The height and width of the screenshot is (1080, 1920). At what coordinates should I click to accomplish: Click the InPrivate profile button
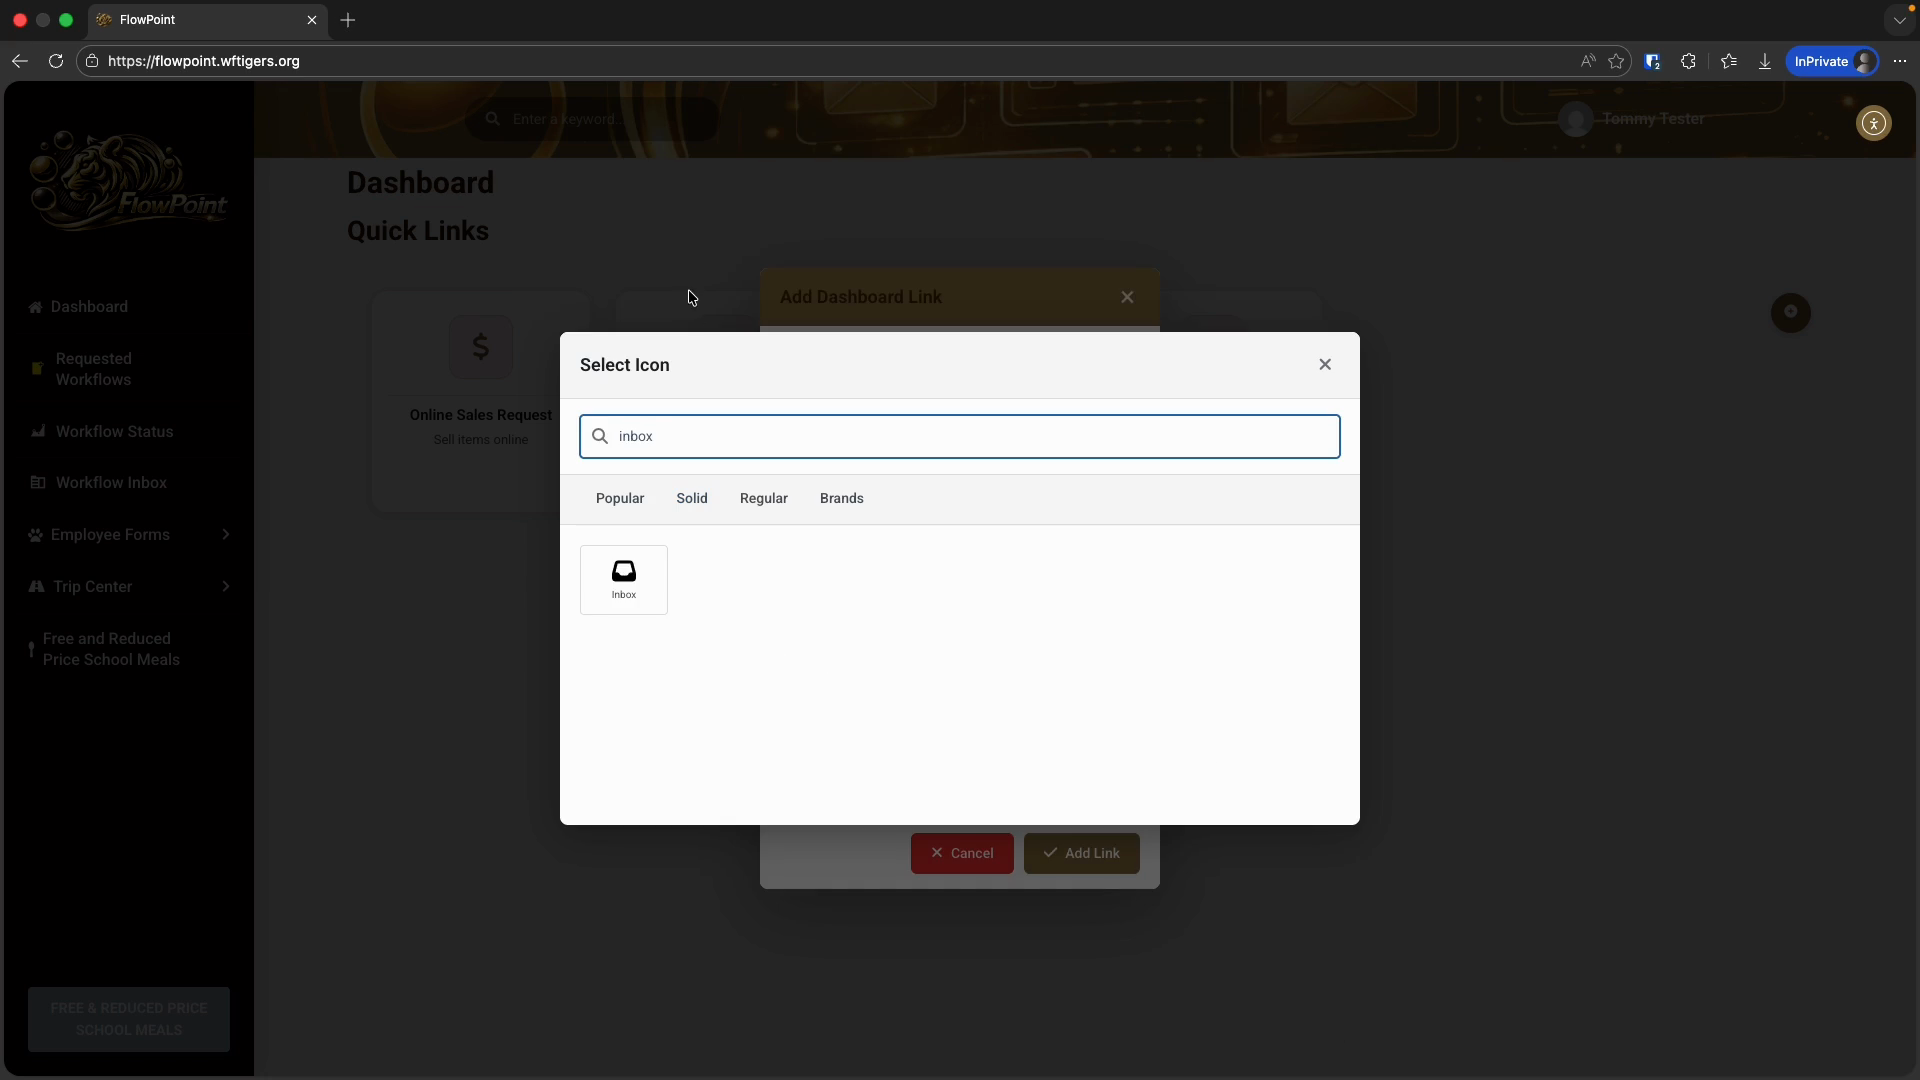[x=1833, y=62]
